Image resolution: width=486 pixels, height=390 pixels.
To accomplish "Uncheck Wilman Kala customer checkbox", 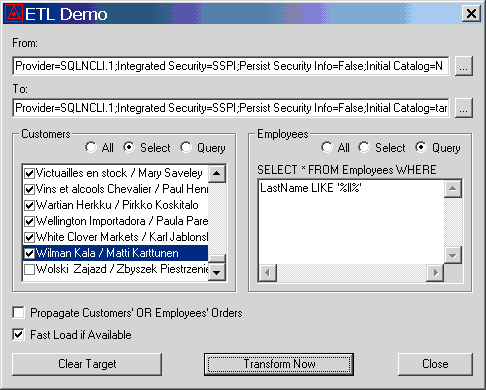I will point(30,253).
